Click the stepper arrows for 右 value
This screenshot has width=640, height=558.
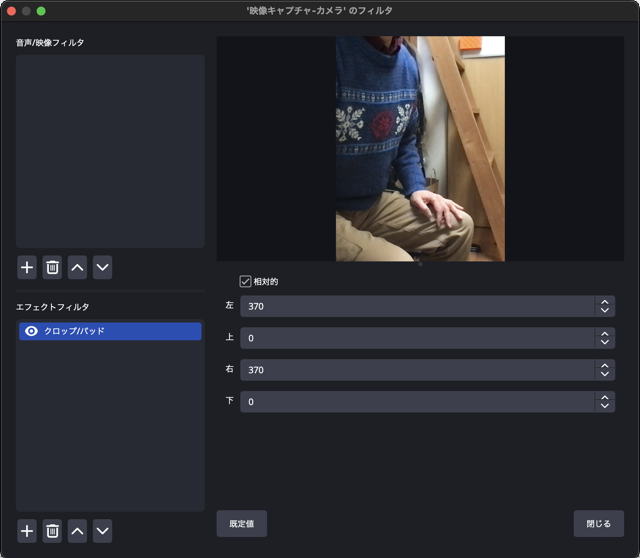(x=604, y=370)
